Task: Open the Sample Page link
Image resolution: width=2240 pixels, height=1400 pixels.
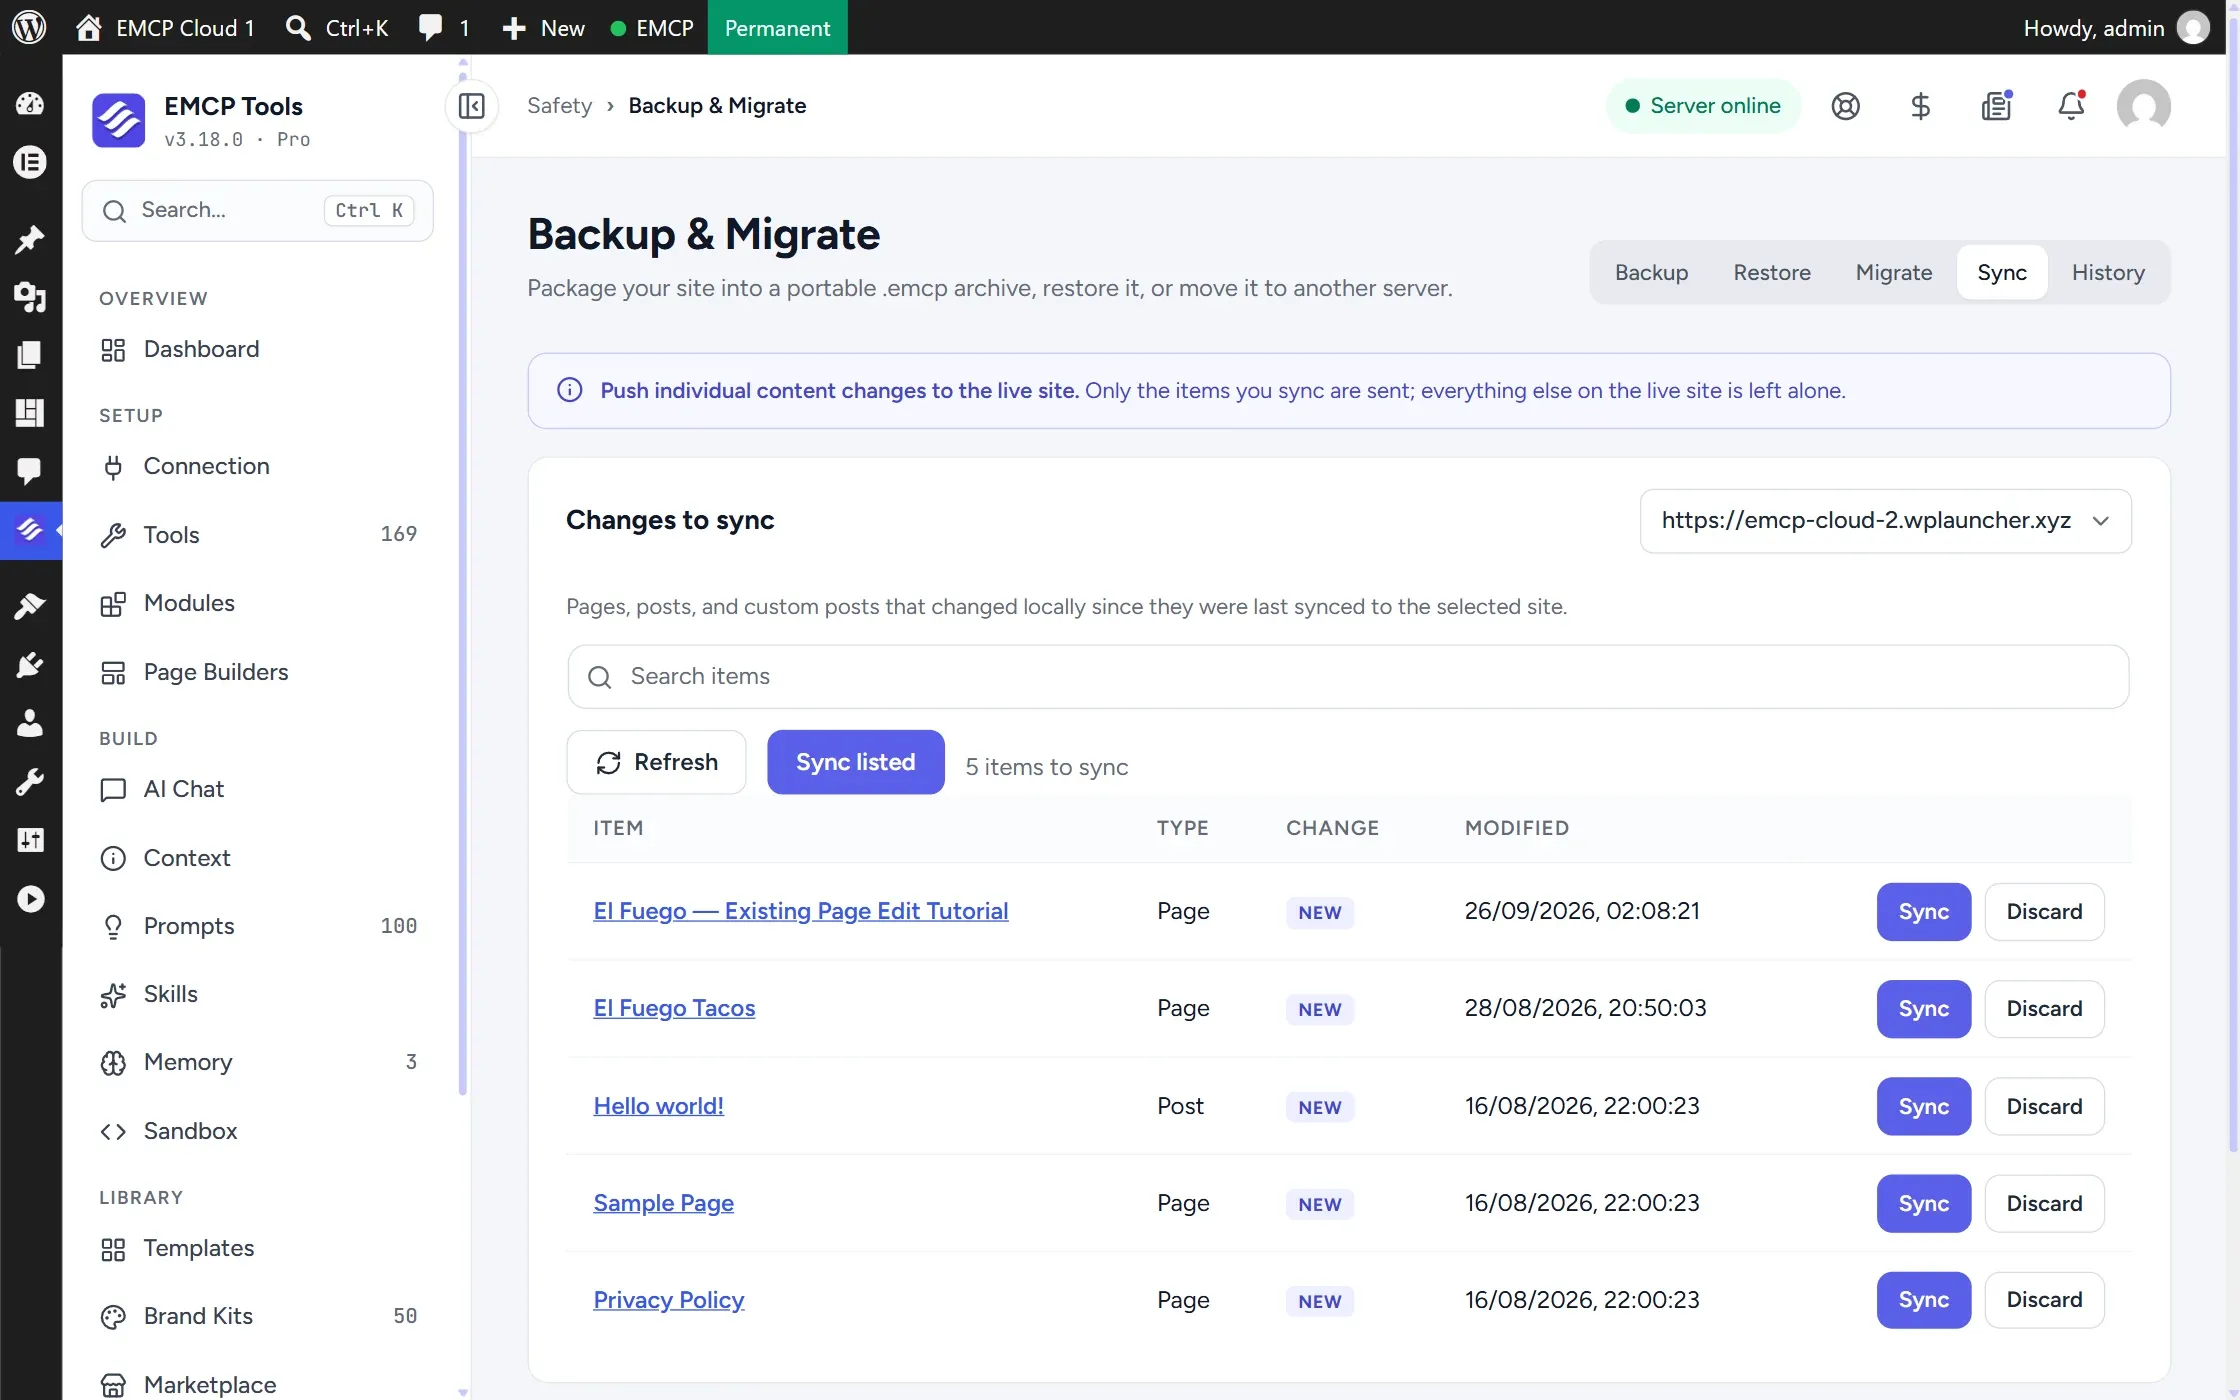Action: (x=663, y=1202)
